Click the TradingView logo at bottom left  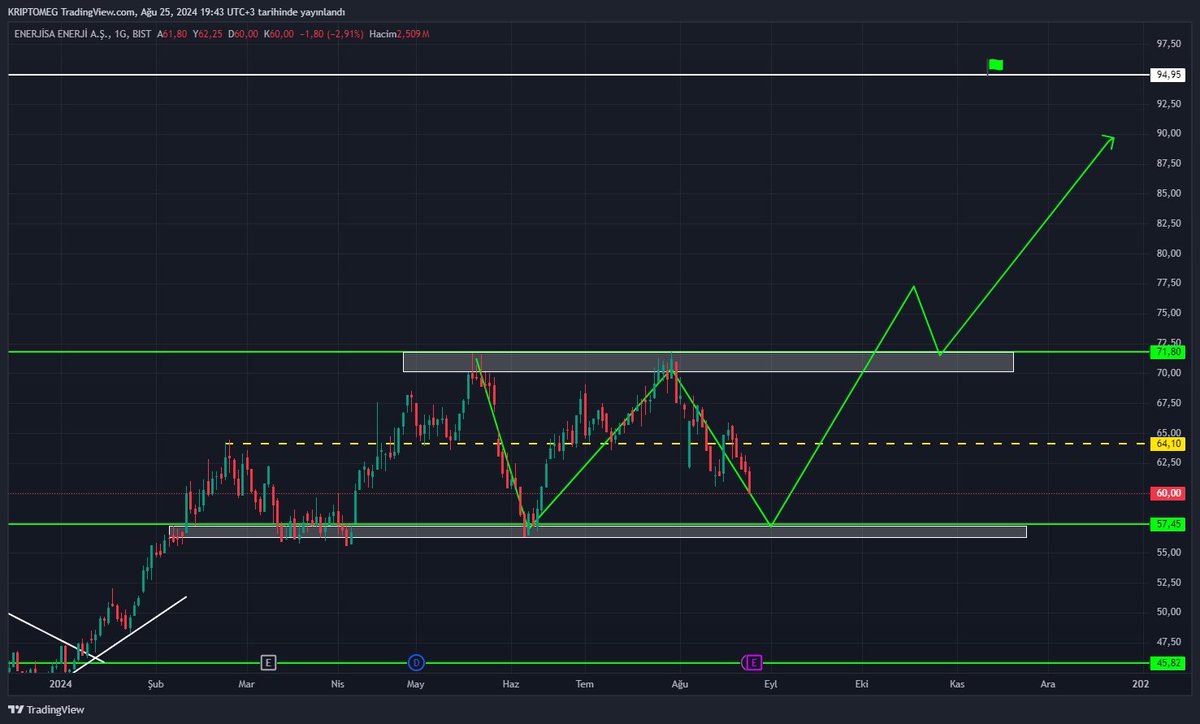[x=47, y=710]
